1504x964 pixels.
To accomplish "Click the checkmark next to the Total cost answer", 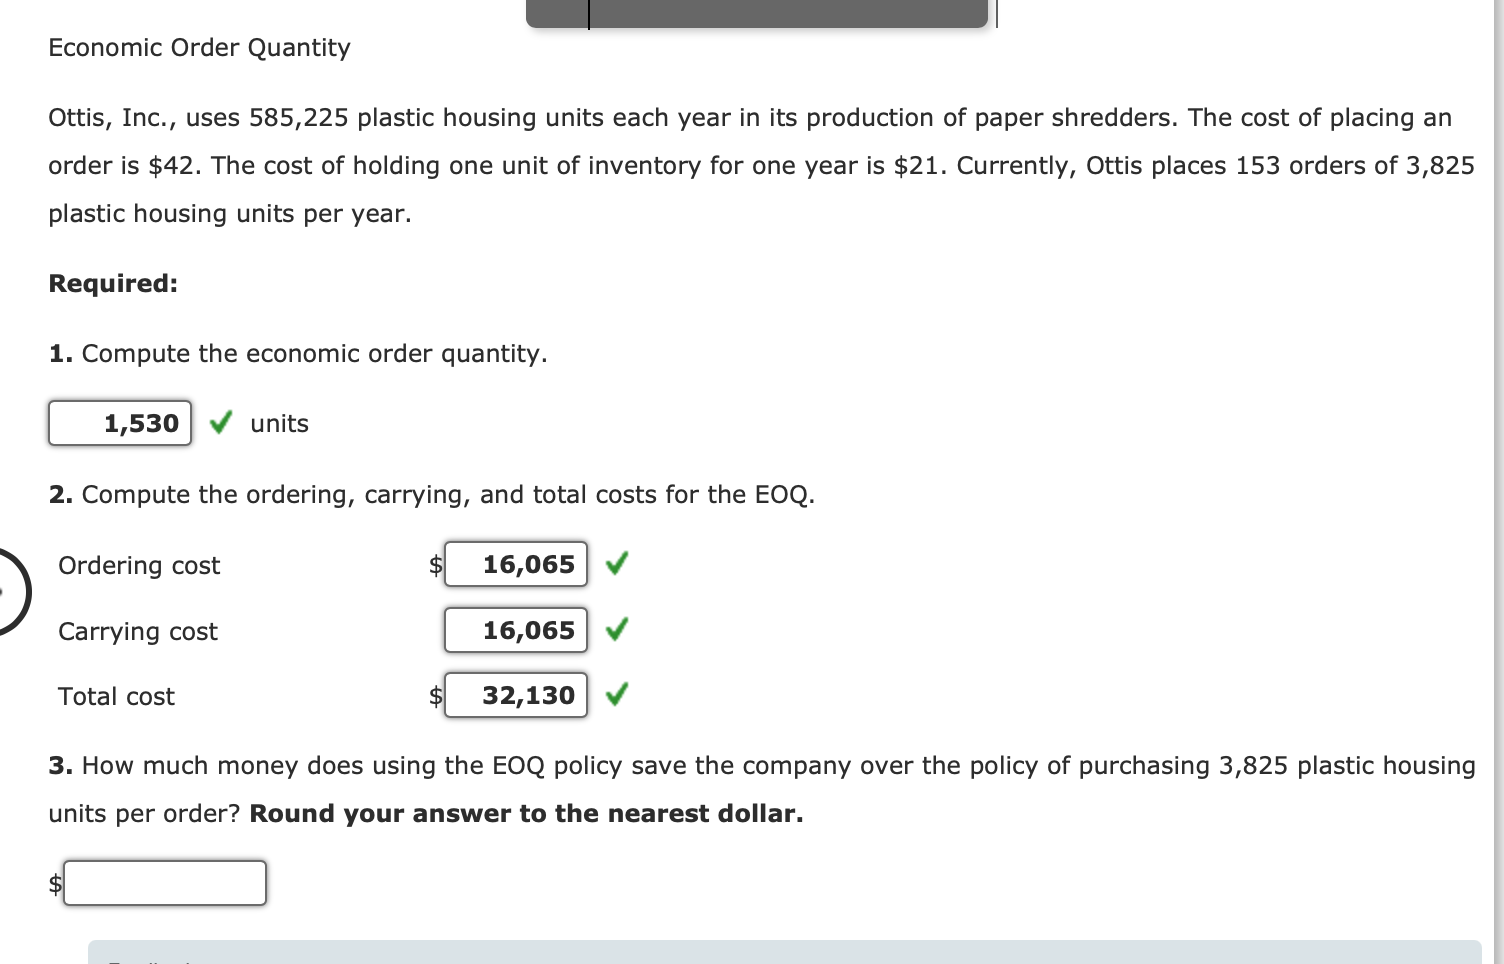I will coord(618,695).
